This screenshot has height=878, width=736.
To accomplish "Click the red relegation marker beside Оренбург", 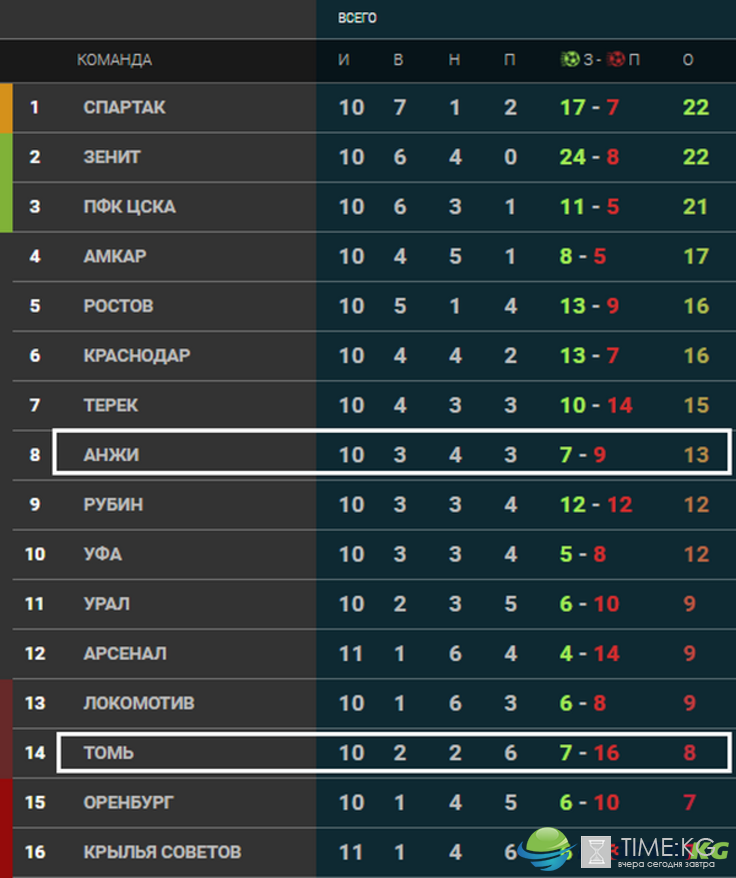I will tap(6, 803).
